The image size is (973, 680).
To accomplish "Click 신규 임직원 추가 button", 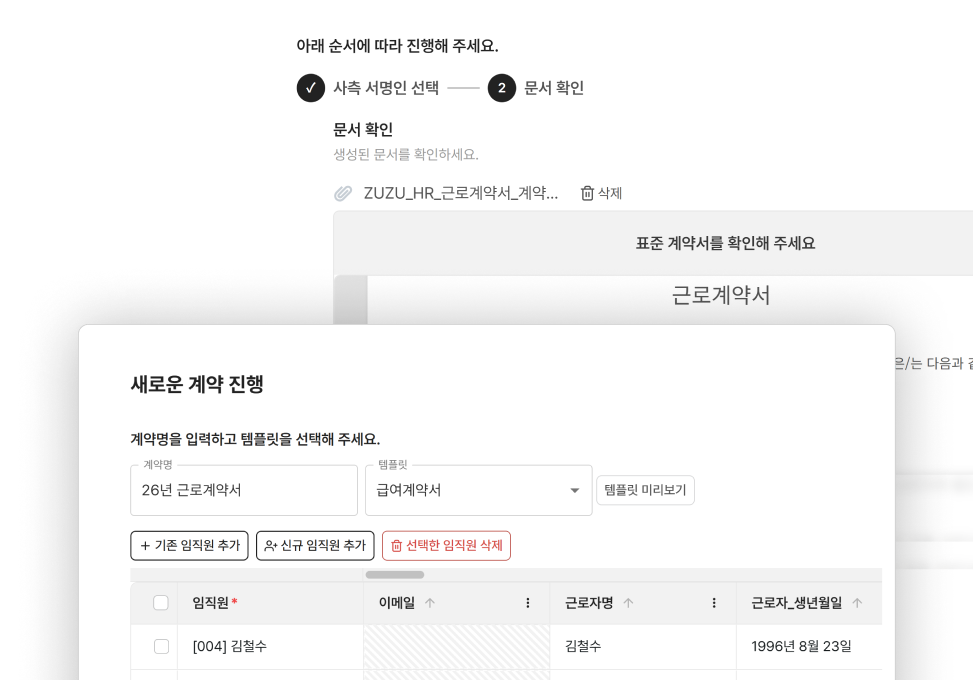I will pos(315,545).
